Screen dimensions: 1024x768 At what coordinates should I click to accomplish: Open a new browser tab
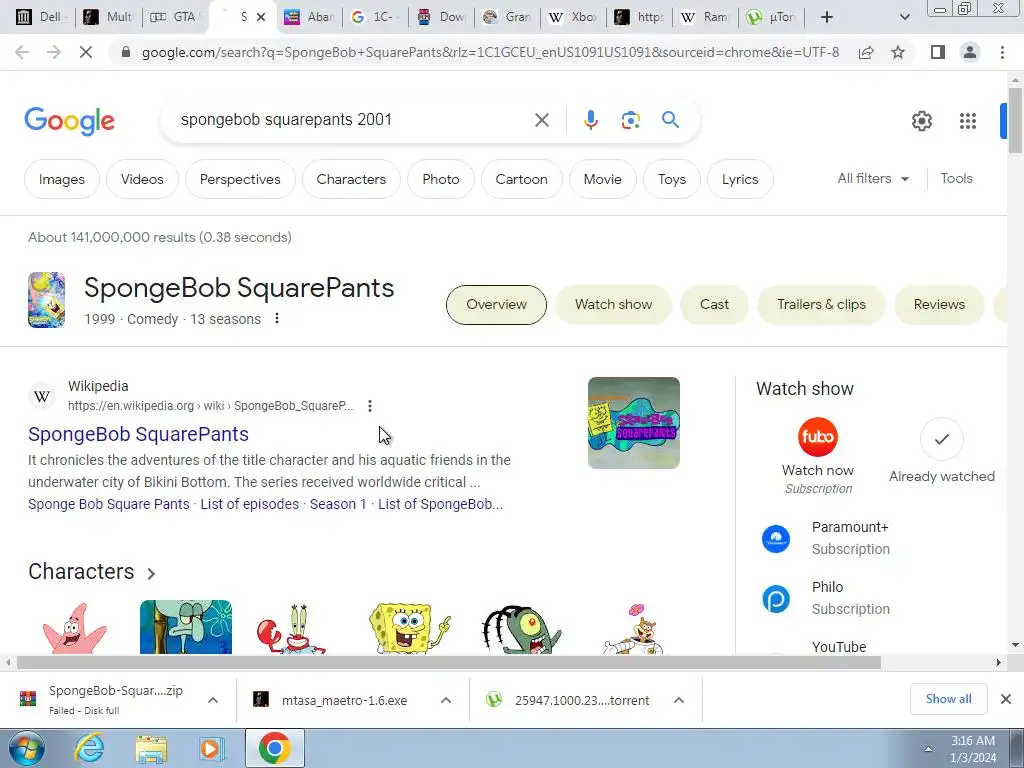(x=827, y=17)
